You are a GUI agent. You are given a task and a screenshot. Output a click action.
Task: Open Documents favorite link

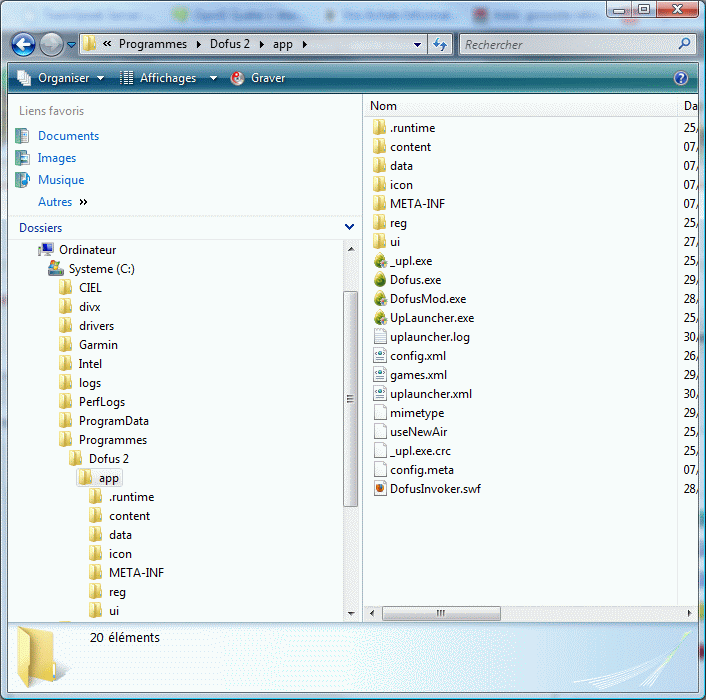pos(68,136)
